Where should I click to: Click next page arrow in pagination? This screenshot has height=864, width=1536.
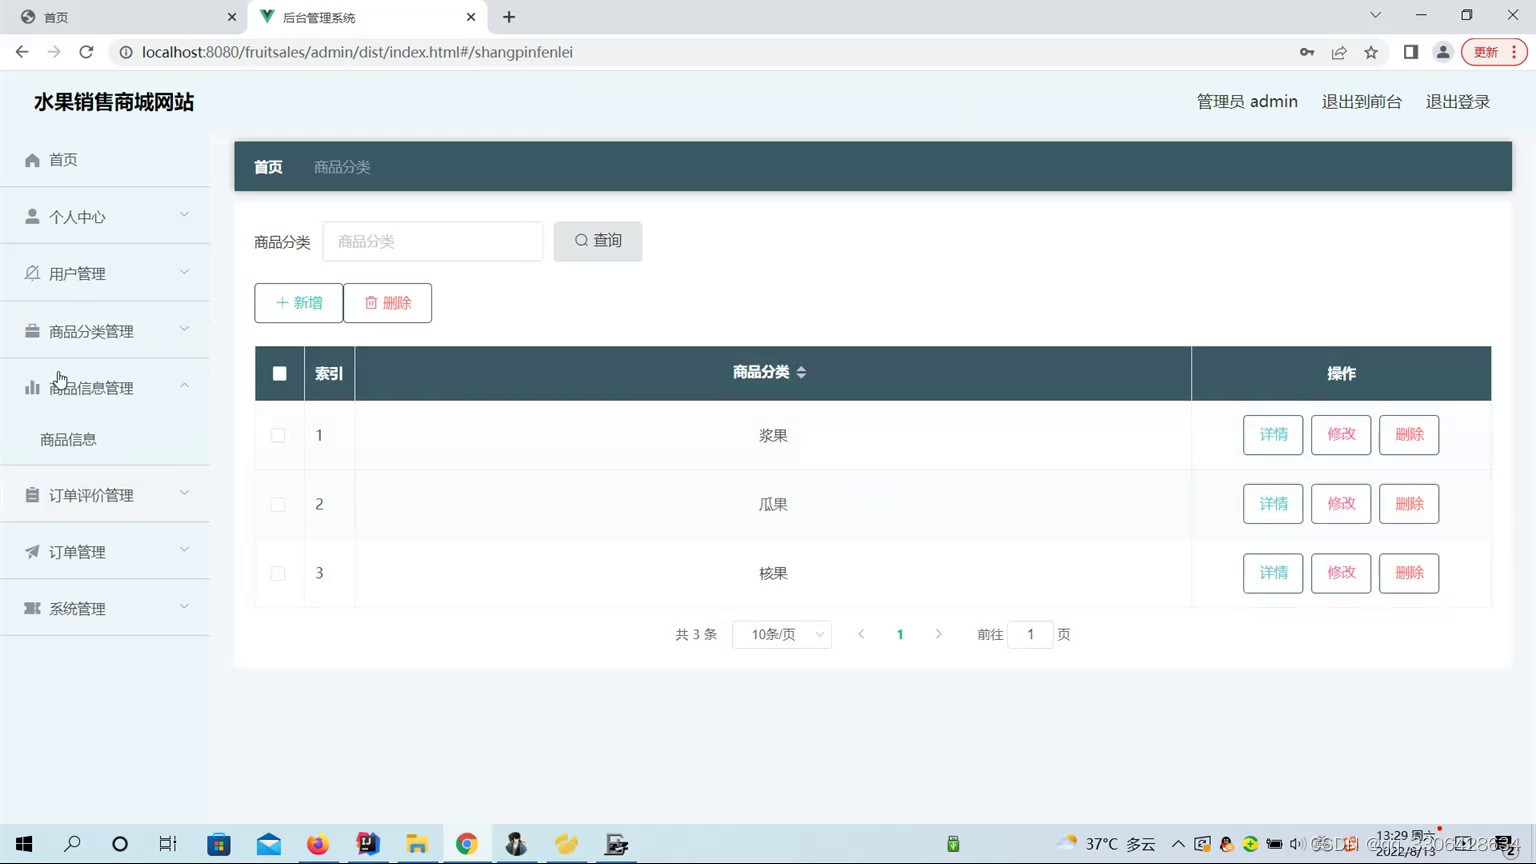point(938,634)
